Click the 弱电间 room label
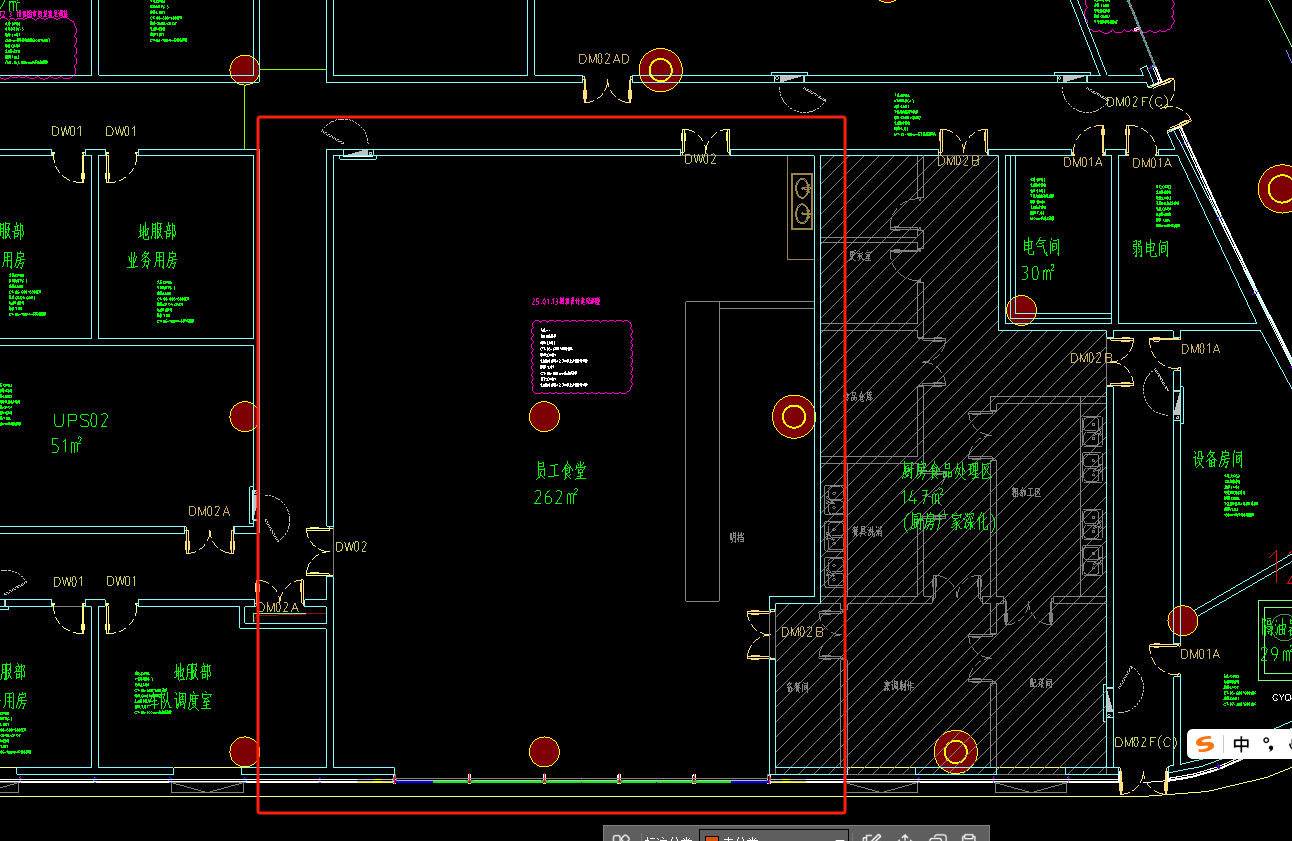 1150,248
